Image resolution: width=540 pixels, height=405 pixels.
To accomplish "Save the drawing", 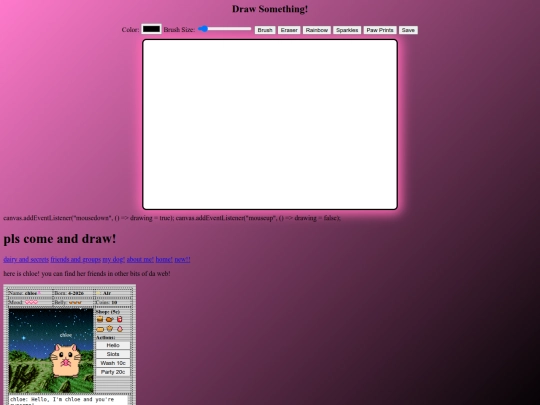I will click(408, 30).
